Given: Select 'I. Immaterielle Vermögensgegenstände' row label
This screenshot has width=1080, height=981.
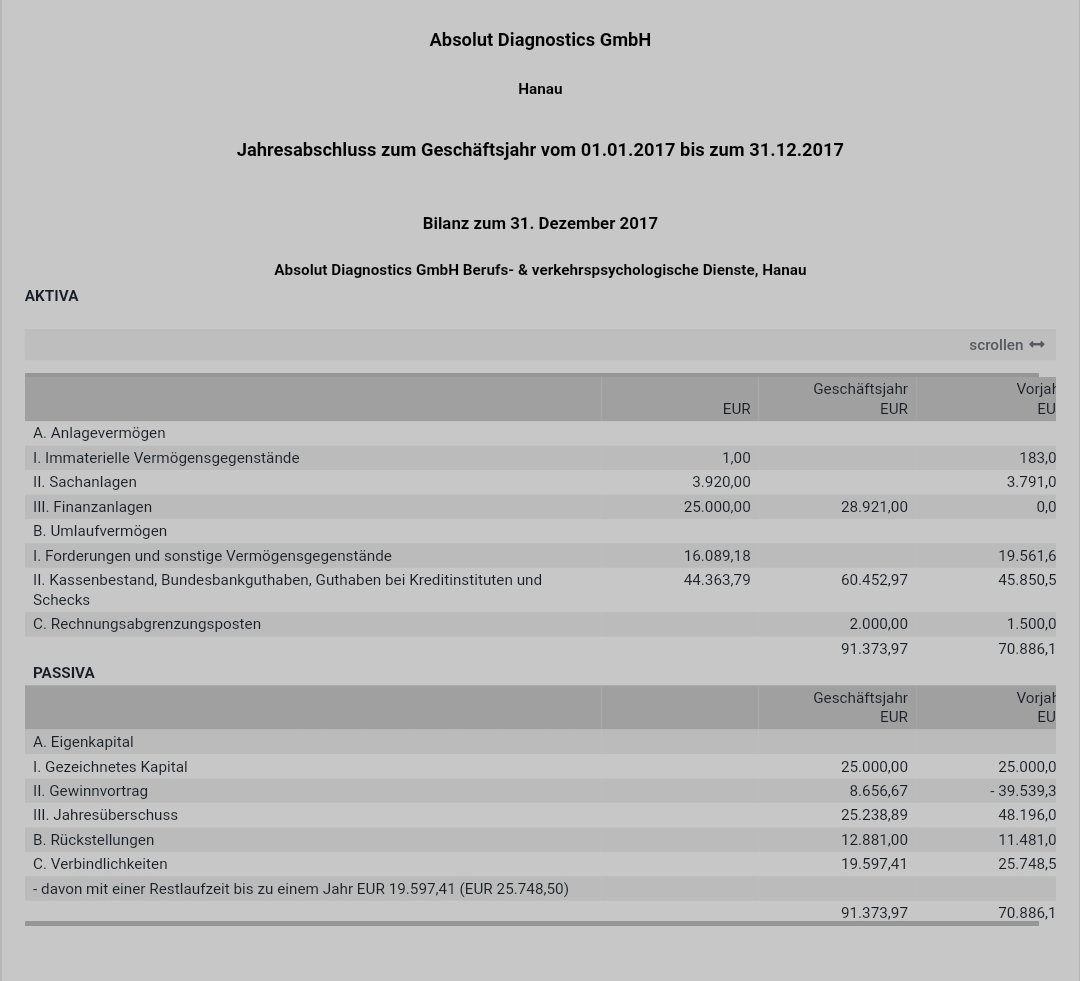Looking at the screenshot, I should [166, 458].
